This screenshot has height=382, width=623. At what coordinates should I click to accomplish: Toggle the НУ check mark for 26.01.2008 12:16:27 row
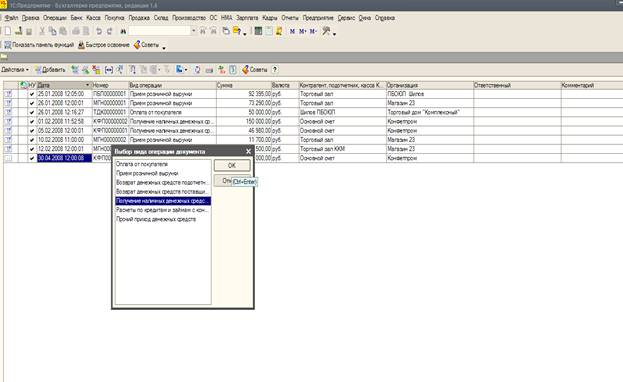click(32, 112)
